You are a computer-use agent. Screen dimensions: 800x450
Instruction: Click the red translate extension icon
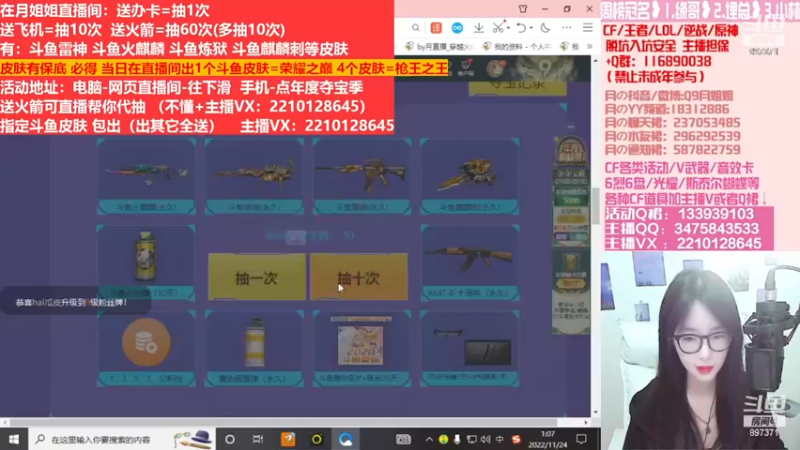click(x=436, y=28)
